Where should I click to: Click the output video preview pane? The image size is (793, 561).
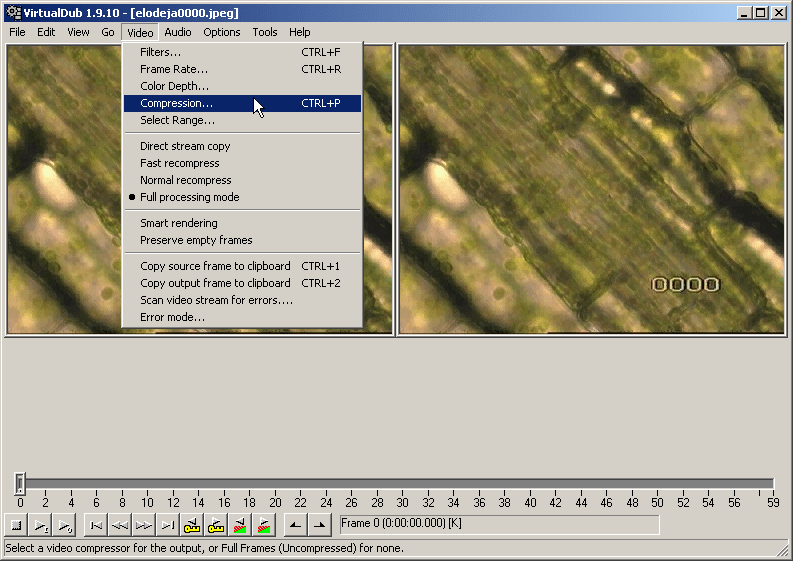coord(592,190)
